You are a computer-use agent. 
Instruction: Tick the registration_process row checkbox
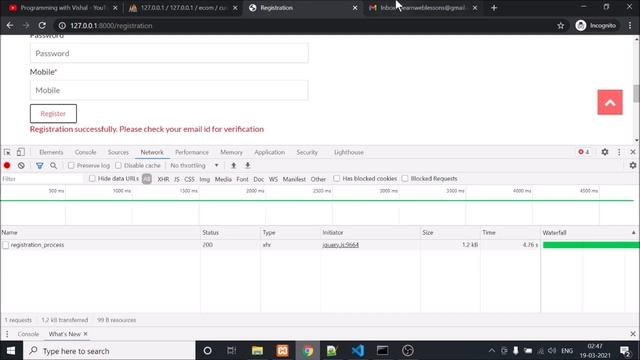point(6,245)
